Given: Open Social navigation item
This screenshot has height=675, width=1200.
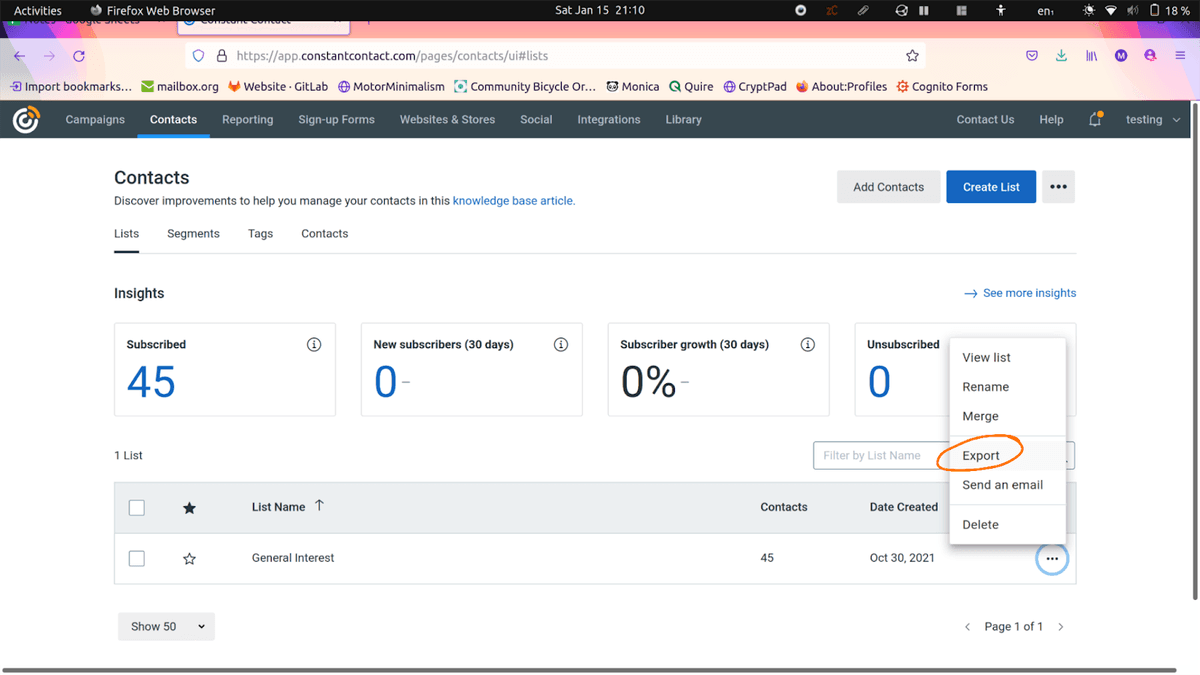Looking at the screenshot, I should (536, 119).
